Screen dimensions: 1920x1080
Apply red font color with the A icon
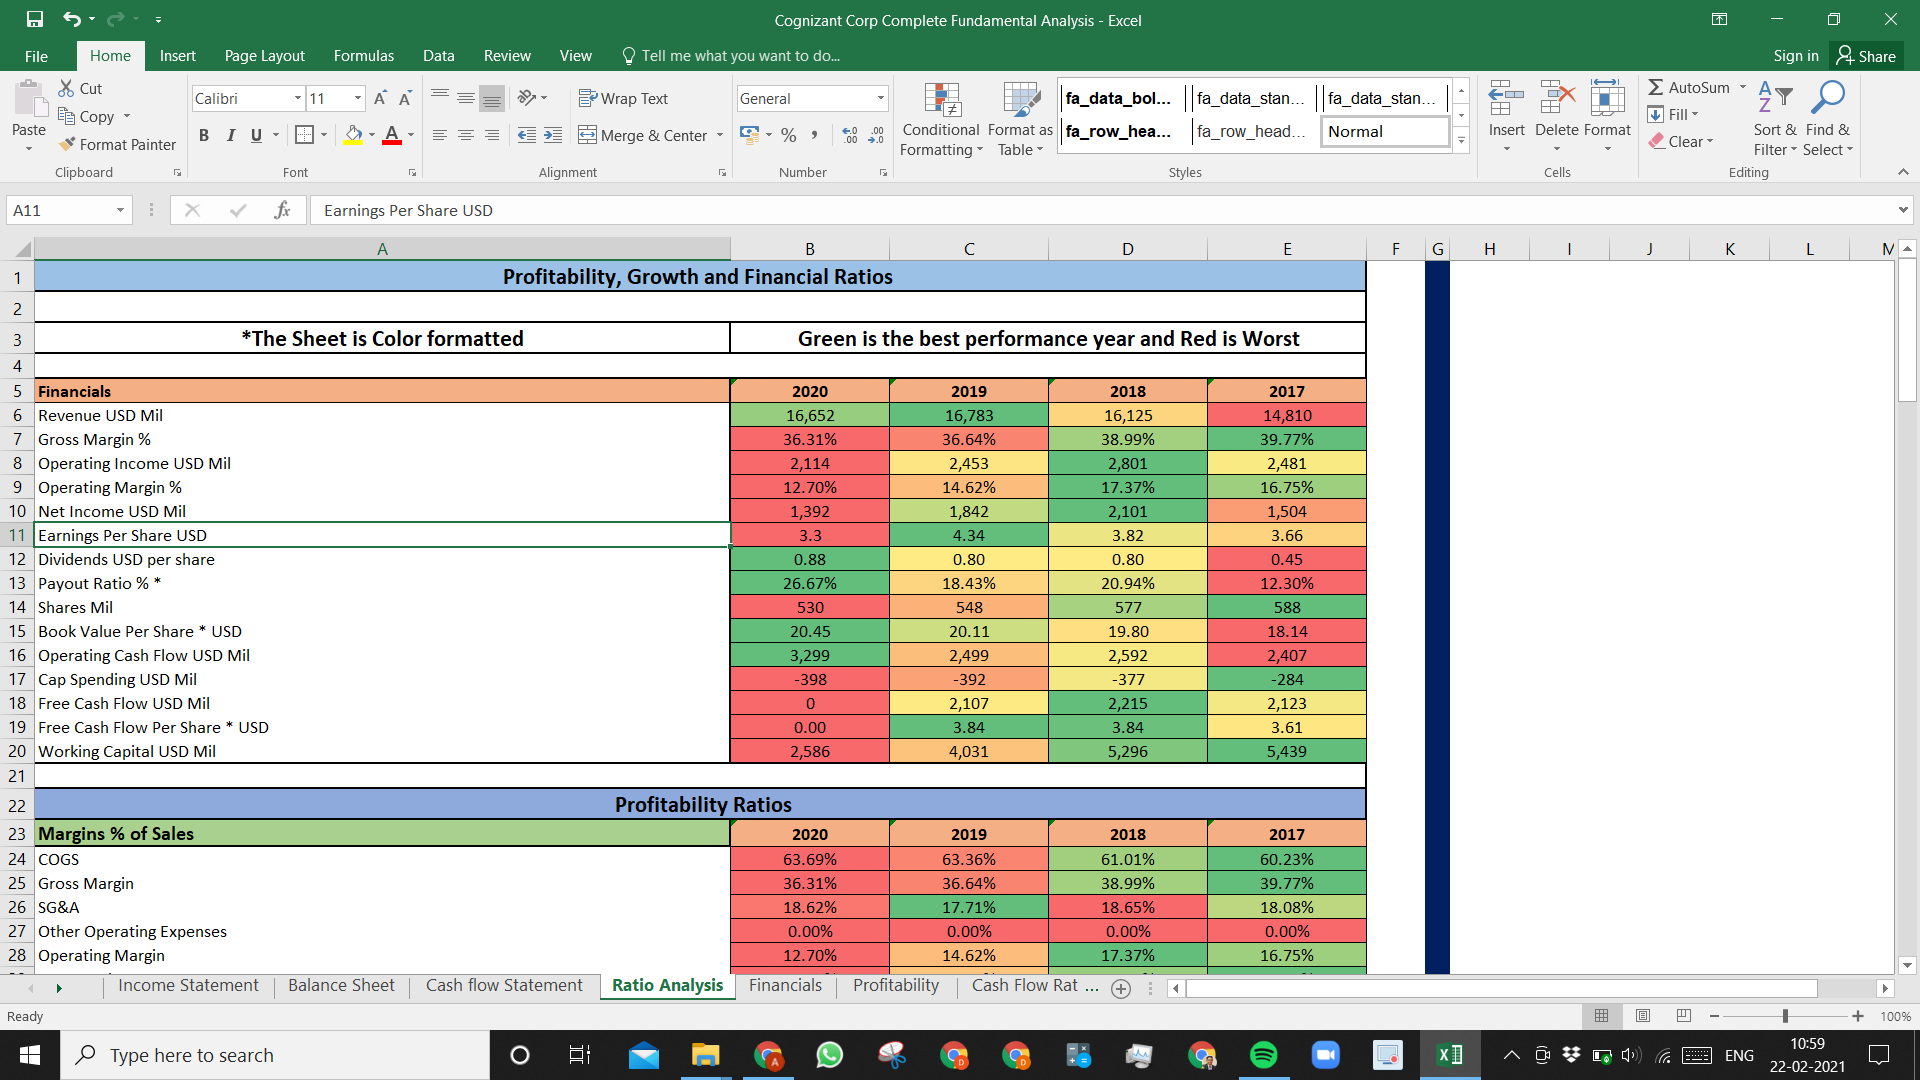coord(392,135)
